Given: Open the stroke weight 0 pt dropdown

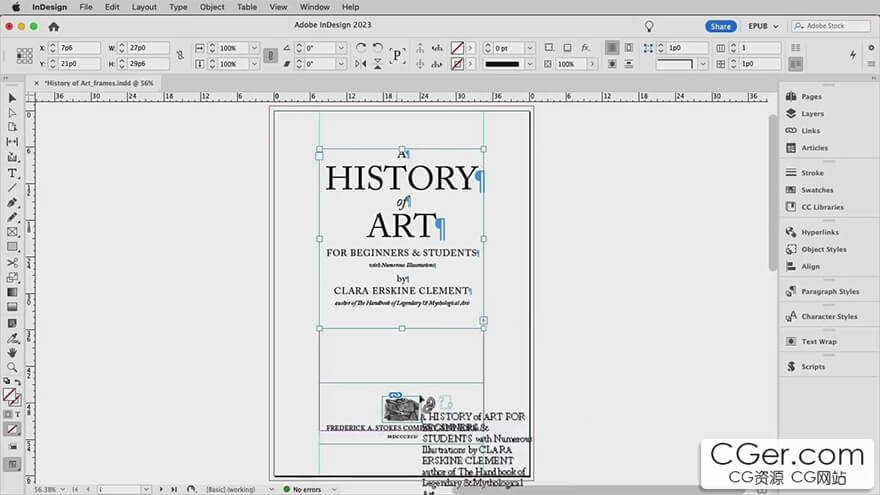Looking at the screenshot, I should [529, 48].
